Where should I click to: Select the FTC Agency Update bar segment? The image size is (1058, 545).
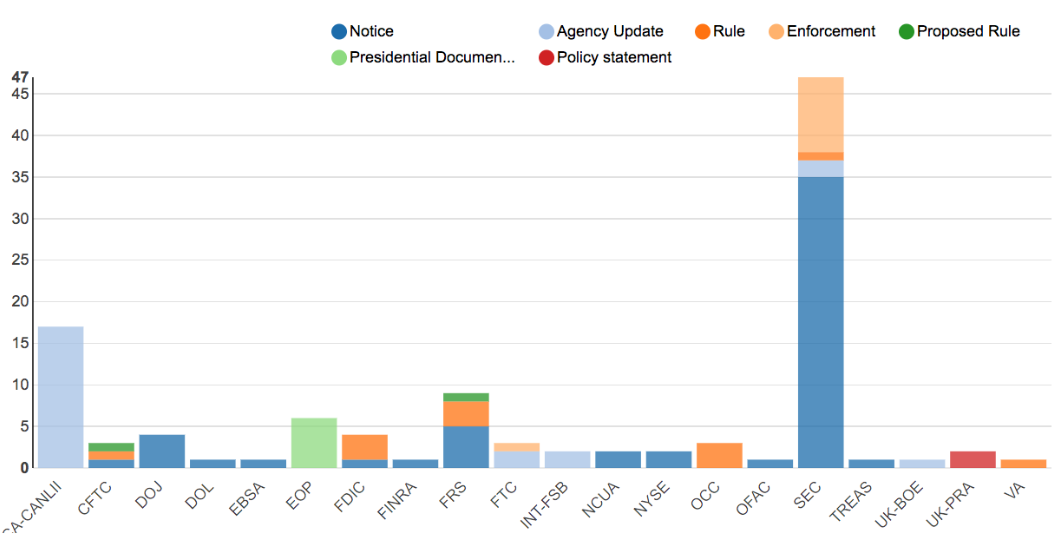pos(517,459)
